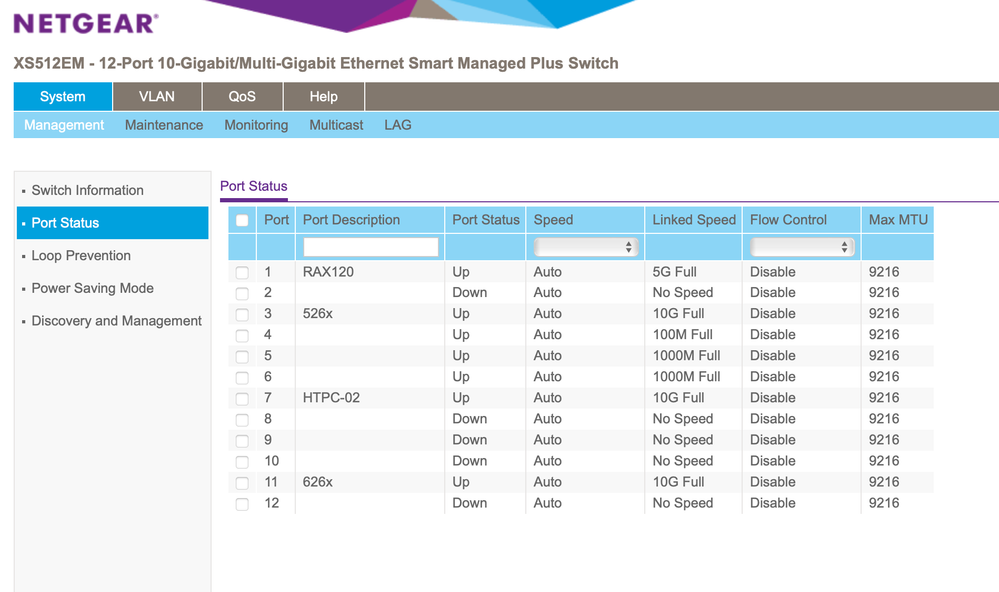Screen dimensions: 999x592
Task: Open the VLAN main tab
Action: (x=156, y=97)
